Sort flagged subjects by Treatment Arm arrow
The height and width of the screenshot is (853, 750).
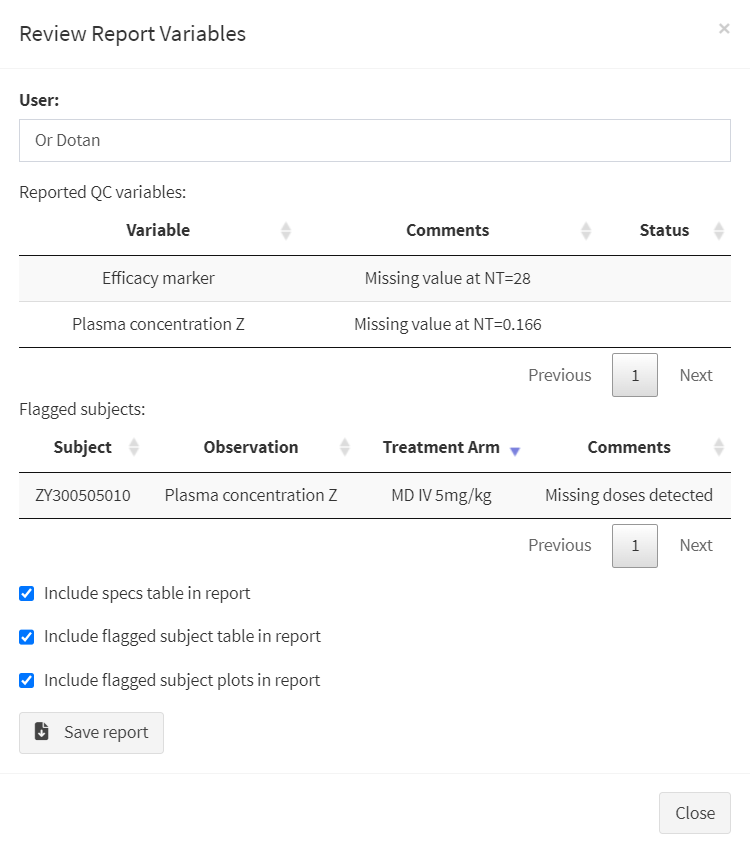coord(515,450)
